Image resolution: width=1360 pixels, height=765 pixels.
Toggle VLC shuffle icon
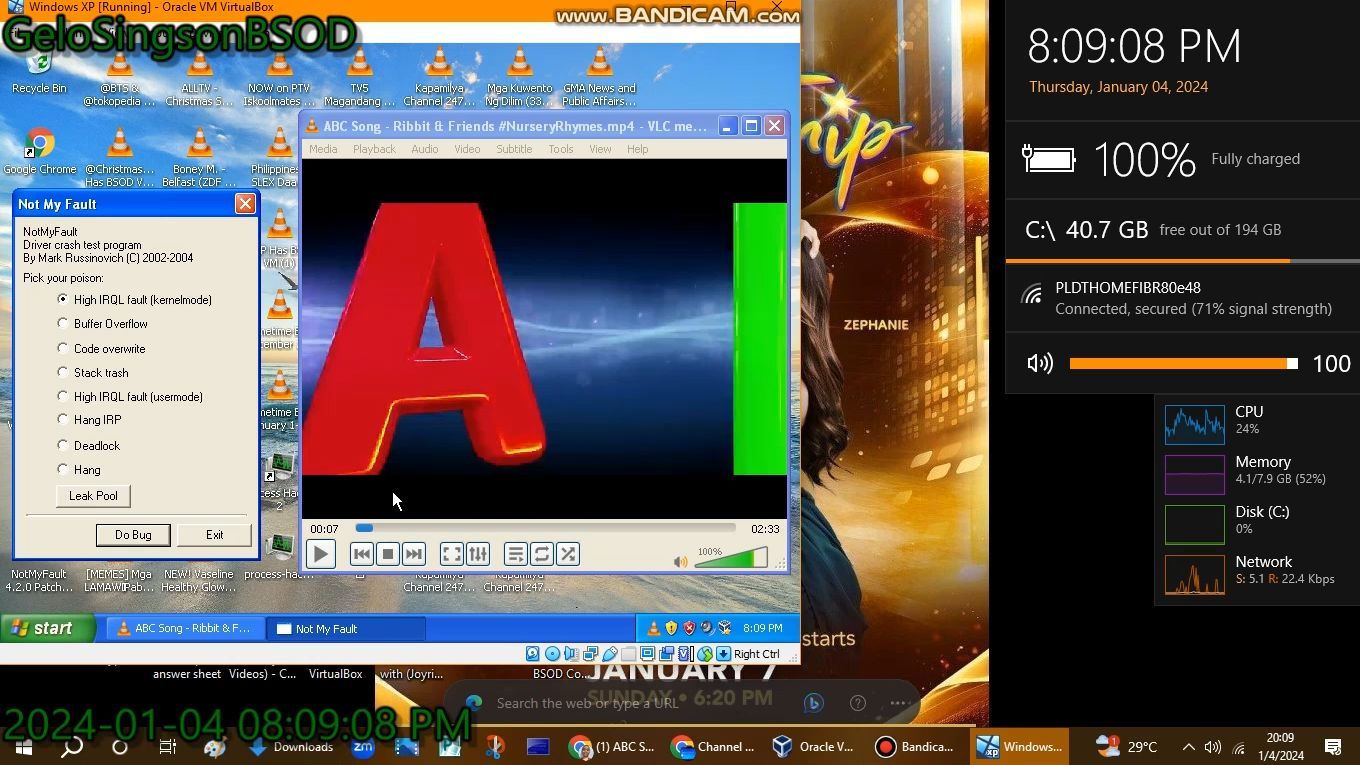(x=568, y=554)
